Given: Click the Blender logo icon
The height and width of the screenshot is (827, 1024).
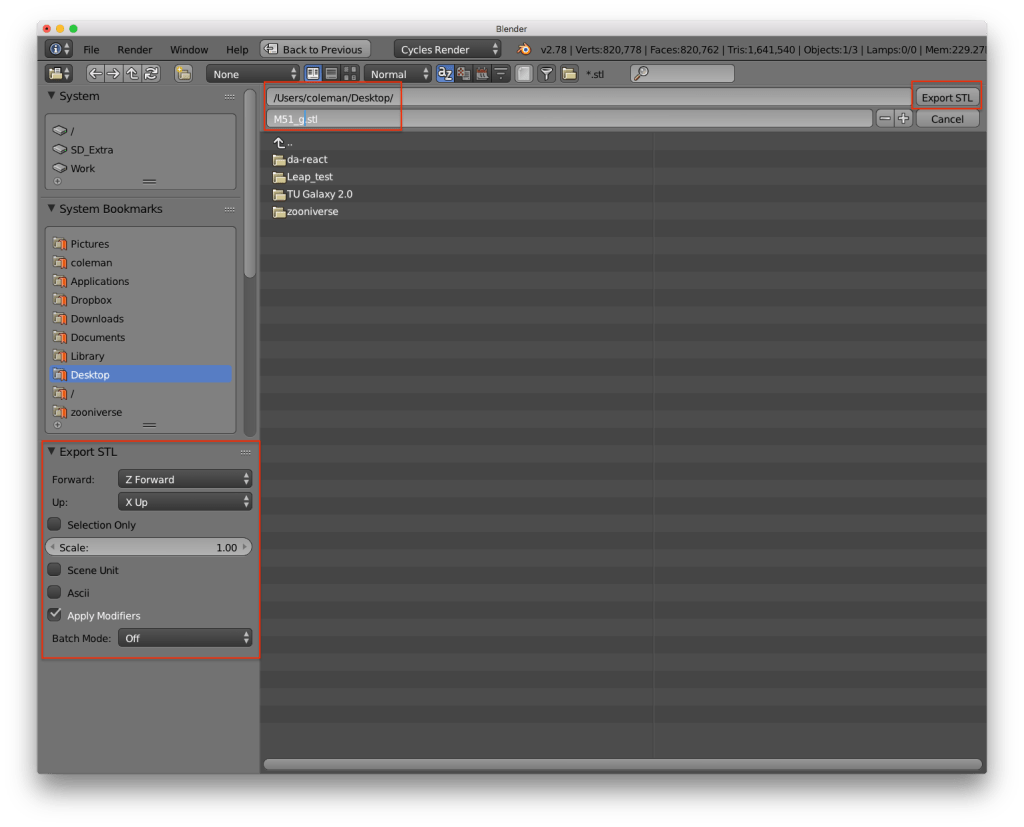Looking at the screenshot, I should [523, 49].
